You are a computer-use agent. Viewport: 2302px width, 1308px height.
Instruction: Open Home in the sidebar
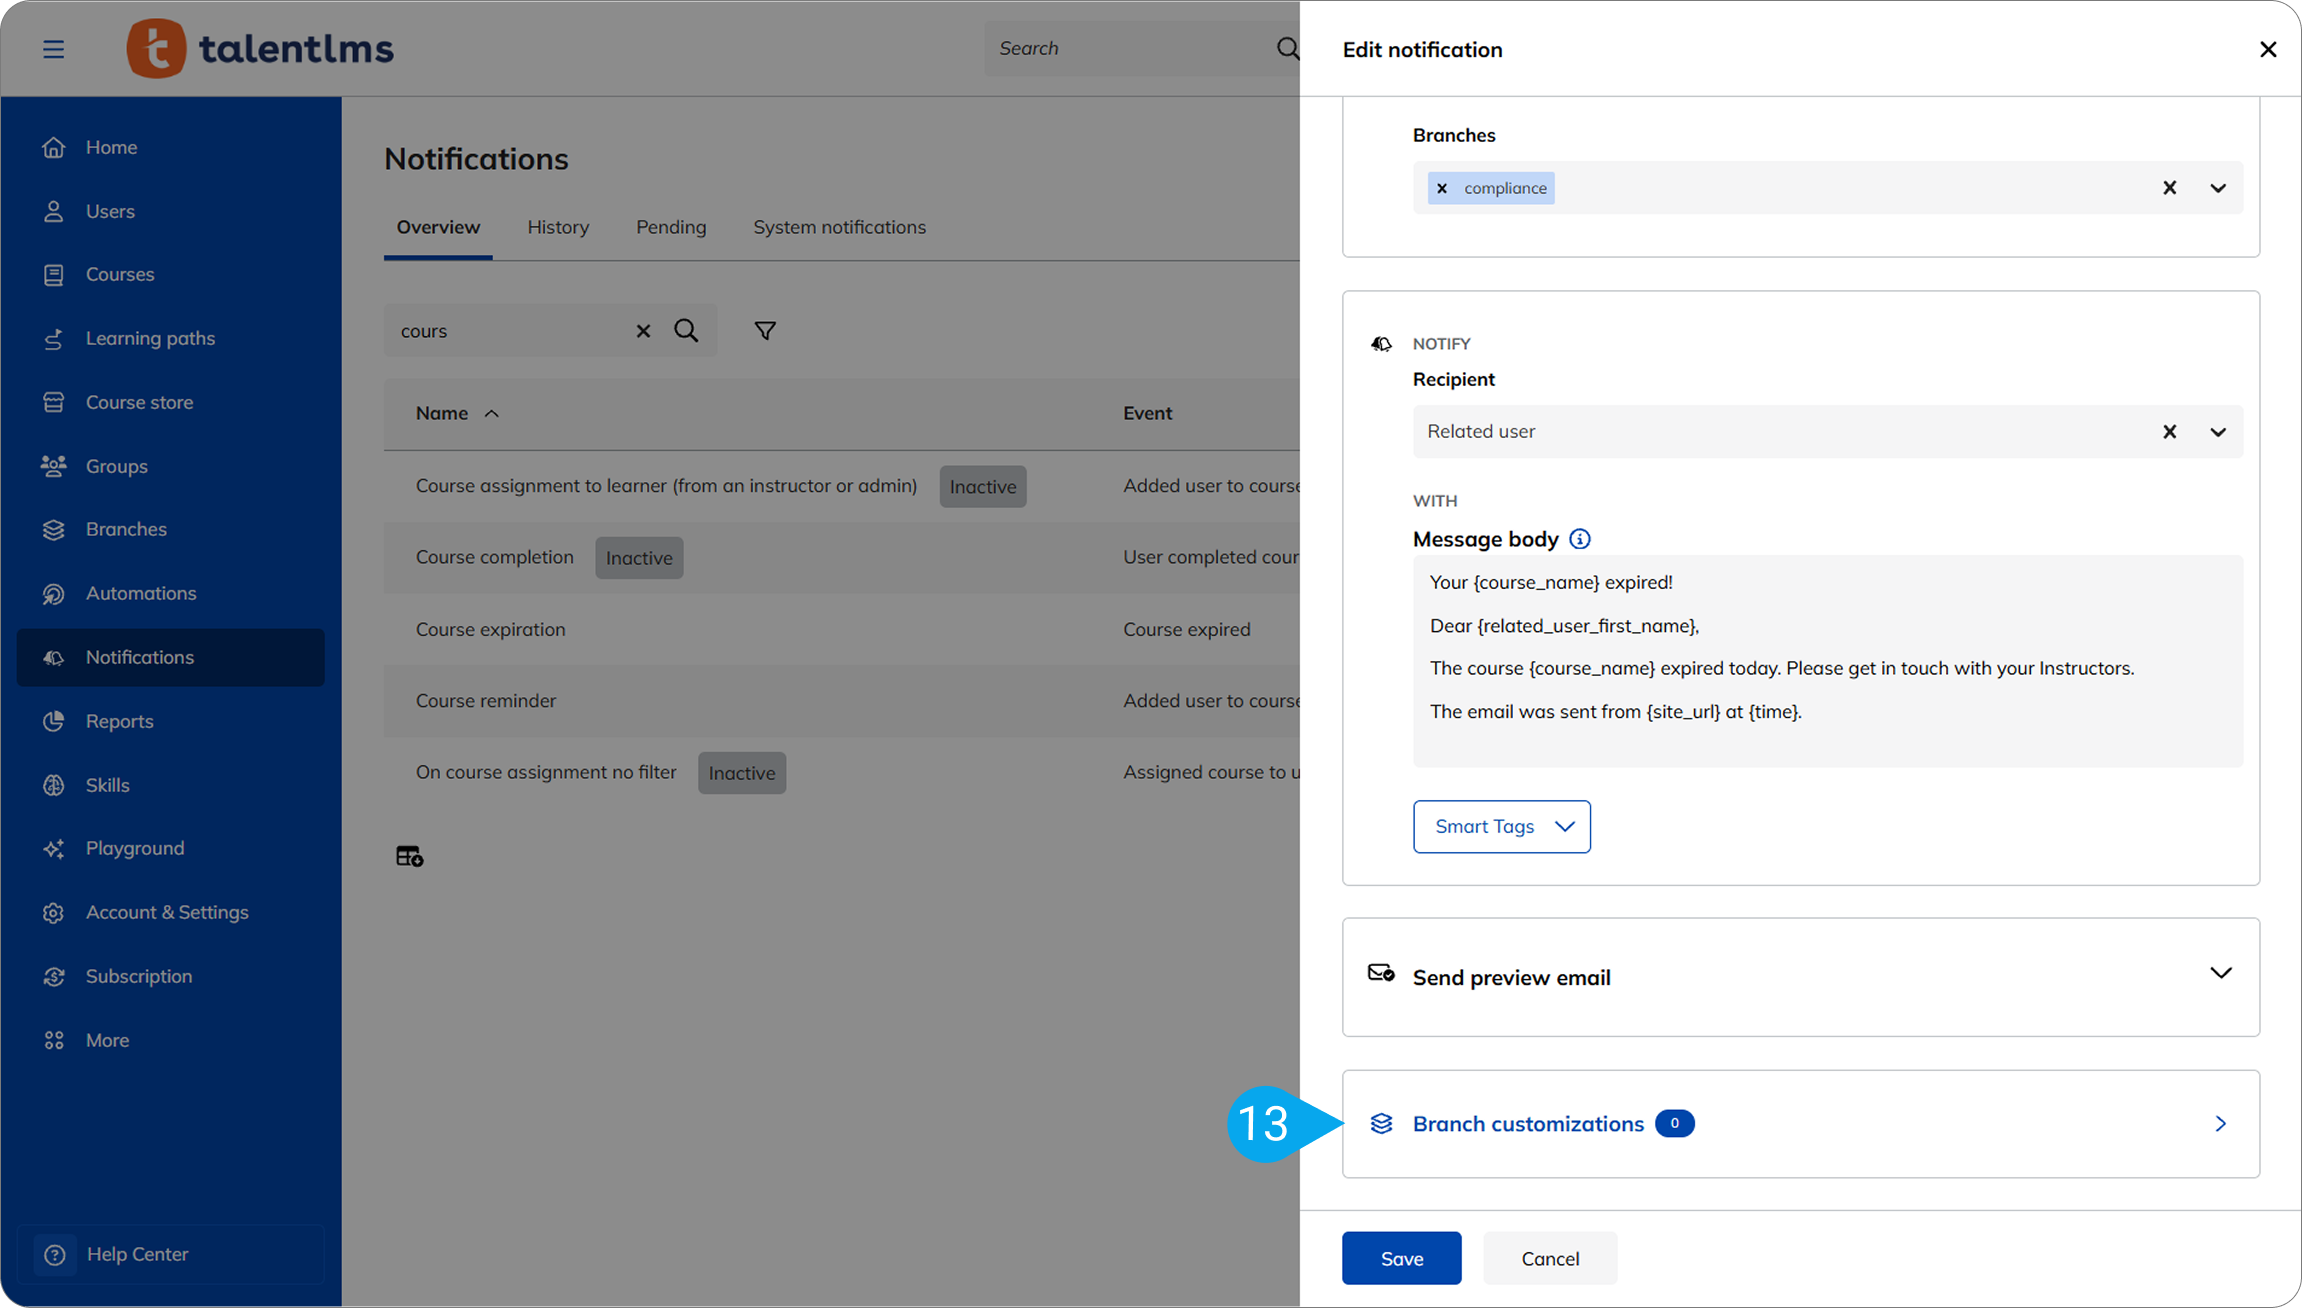[170, 147]
